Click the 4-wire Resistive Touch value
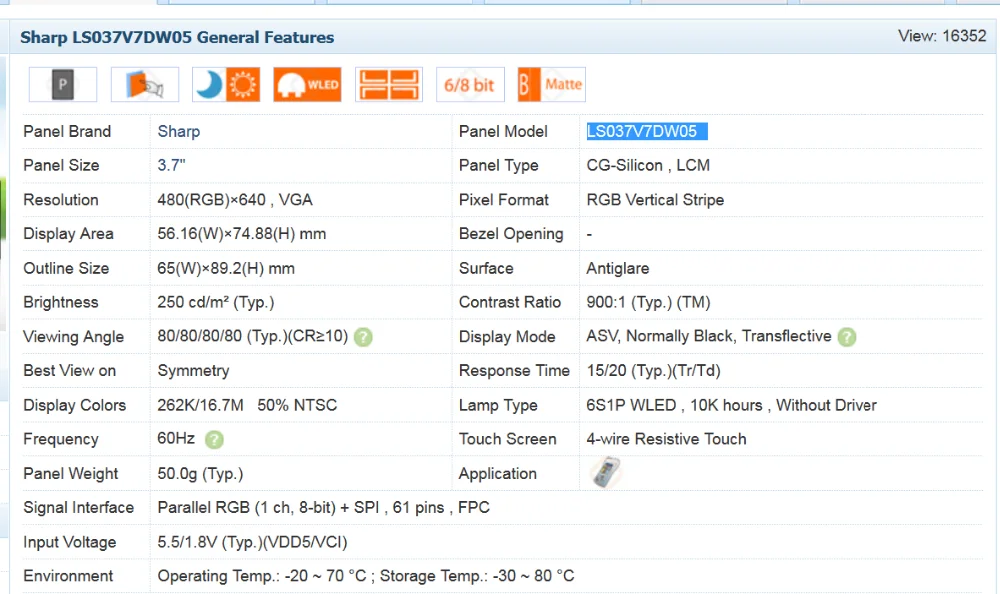Viewport: 1000px width, 594px height. 666,439
